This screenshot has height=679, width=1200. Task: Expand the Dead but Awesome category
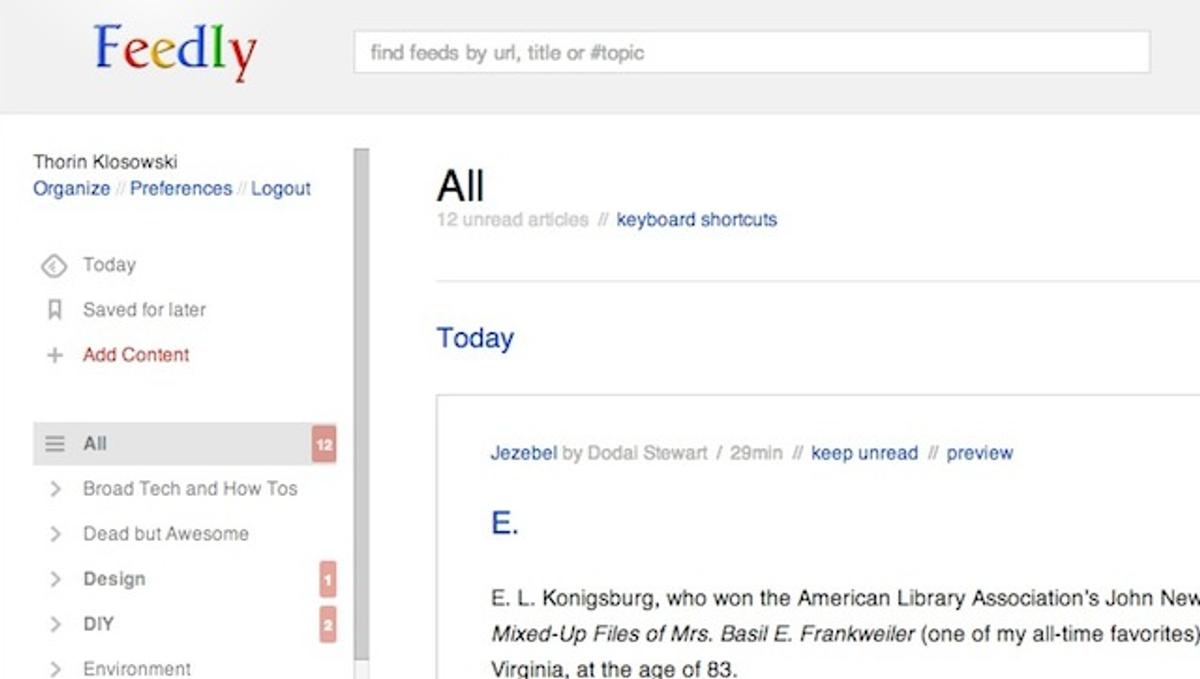(56, 534)
